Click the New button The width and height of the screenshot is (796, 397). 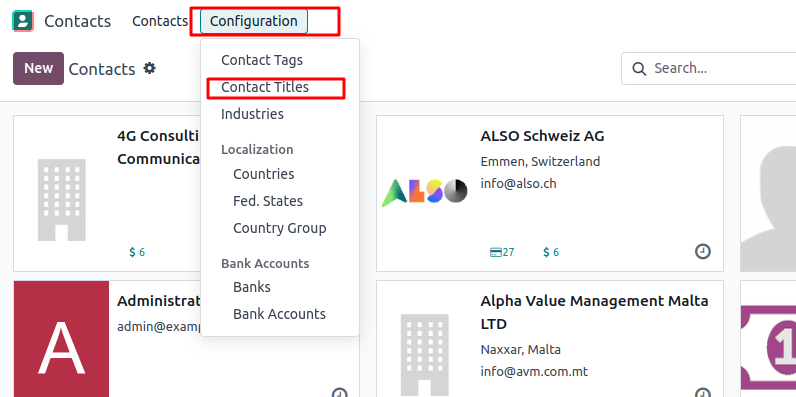click(39, 69)
